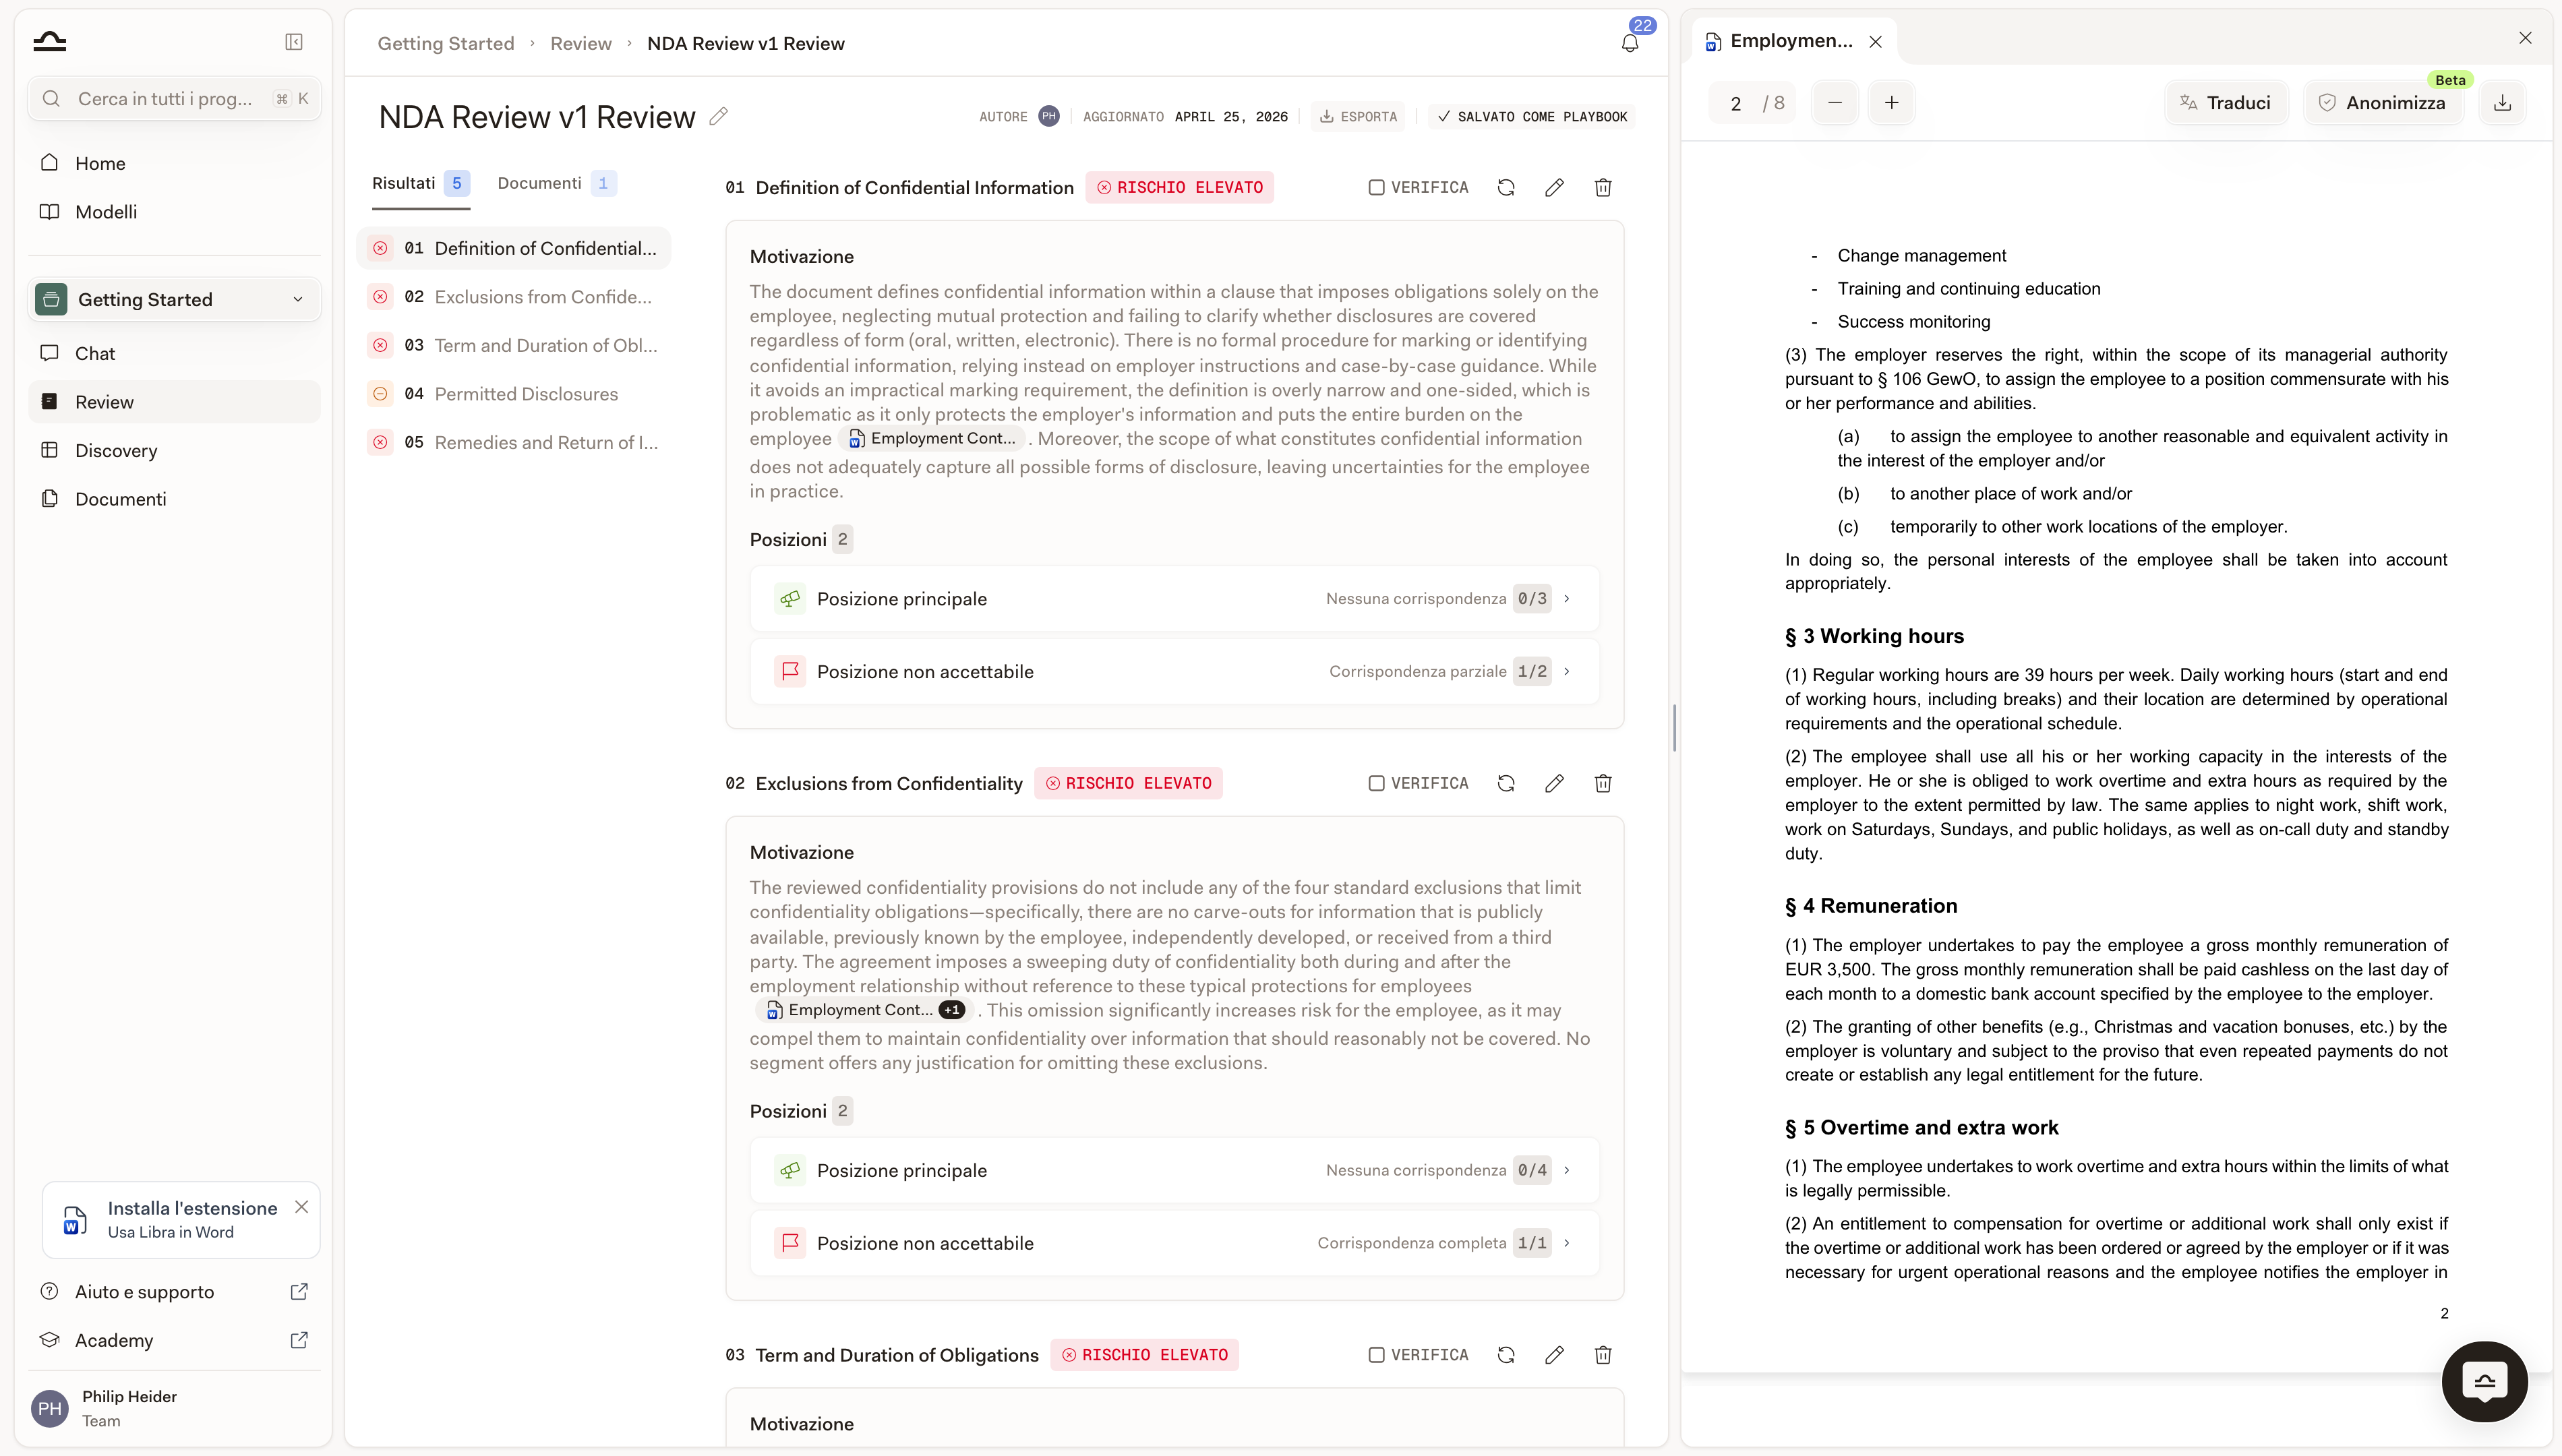Click the Cerca in tutti i progetti search field
This screenshot has height=1456, width=2562.
[x=175, y=99]
